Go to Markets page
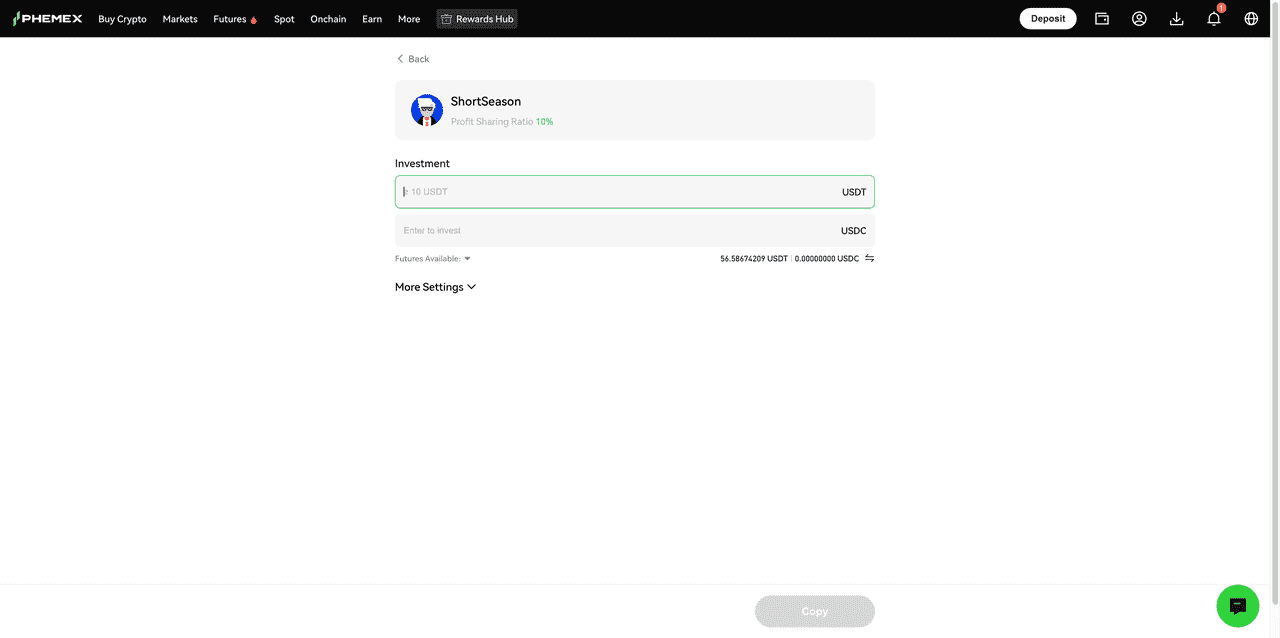The image size is (1280, 638). pos(180,19)
